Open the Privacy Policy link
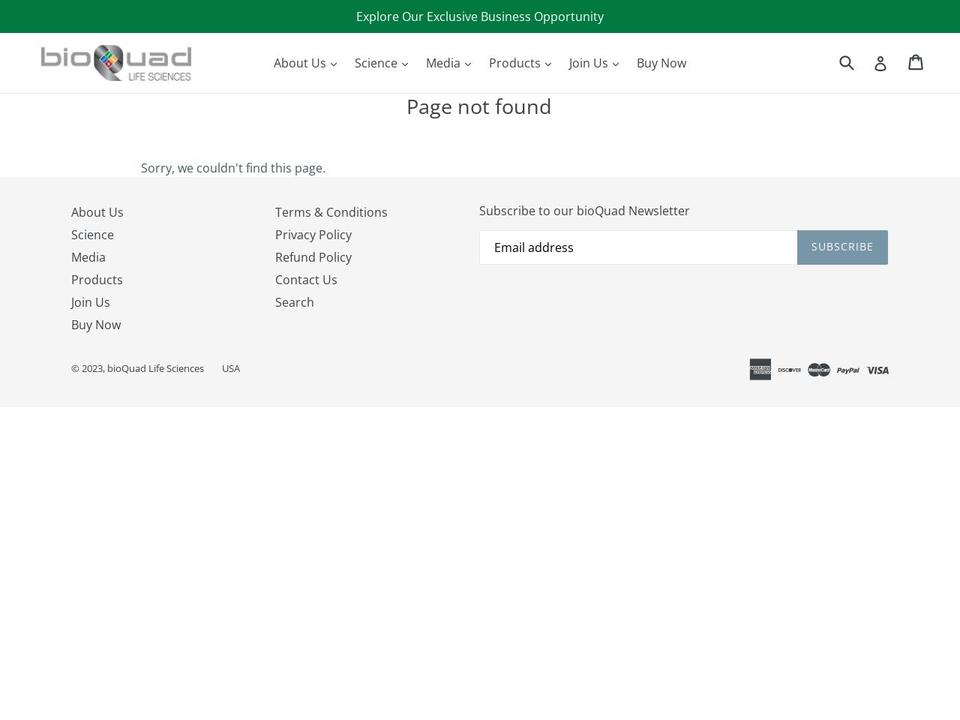The image size is (960, 720). (x=313, y=235)
